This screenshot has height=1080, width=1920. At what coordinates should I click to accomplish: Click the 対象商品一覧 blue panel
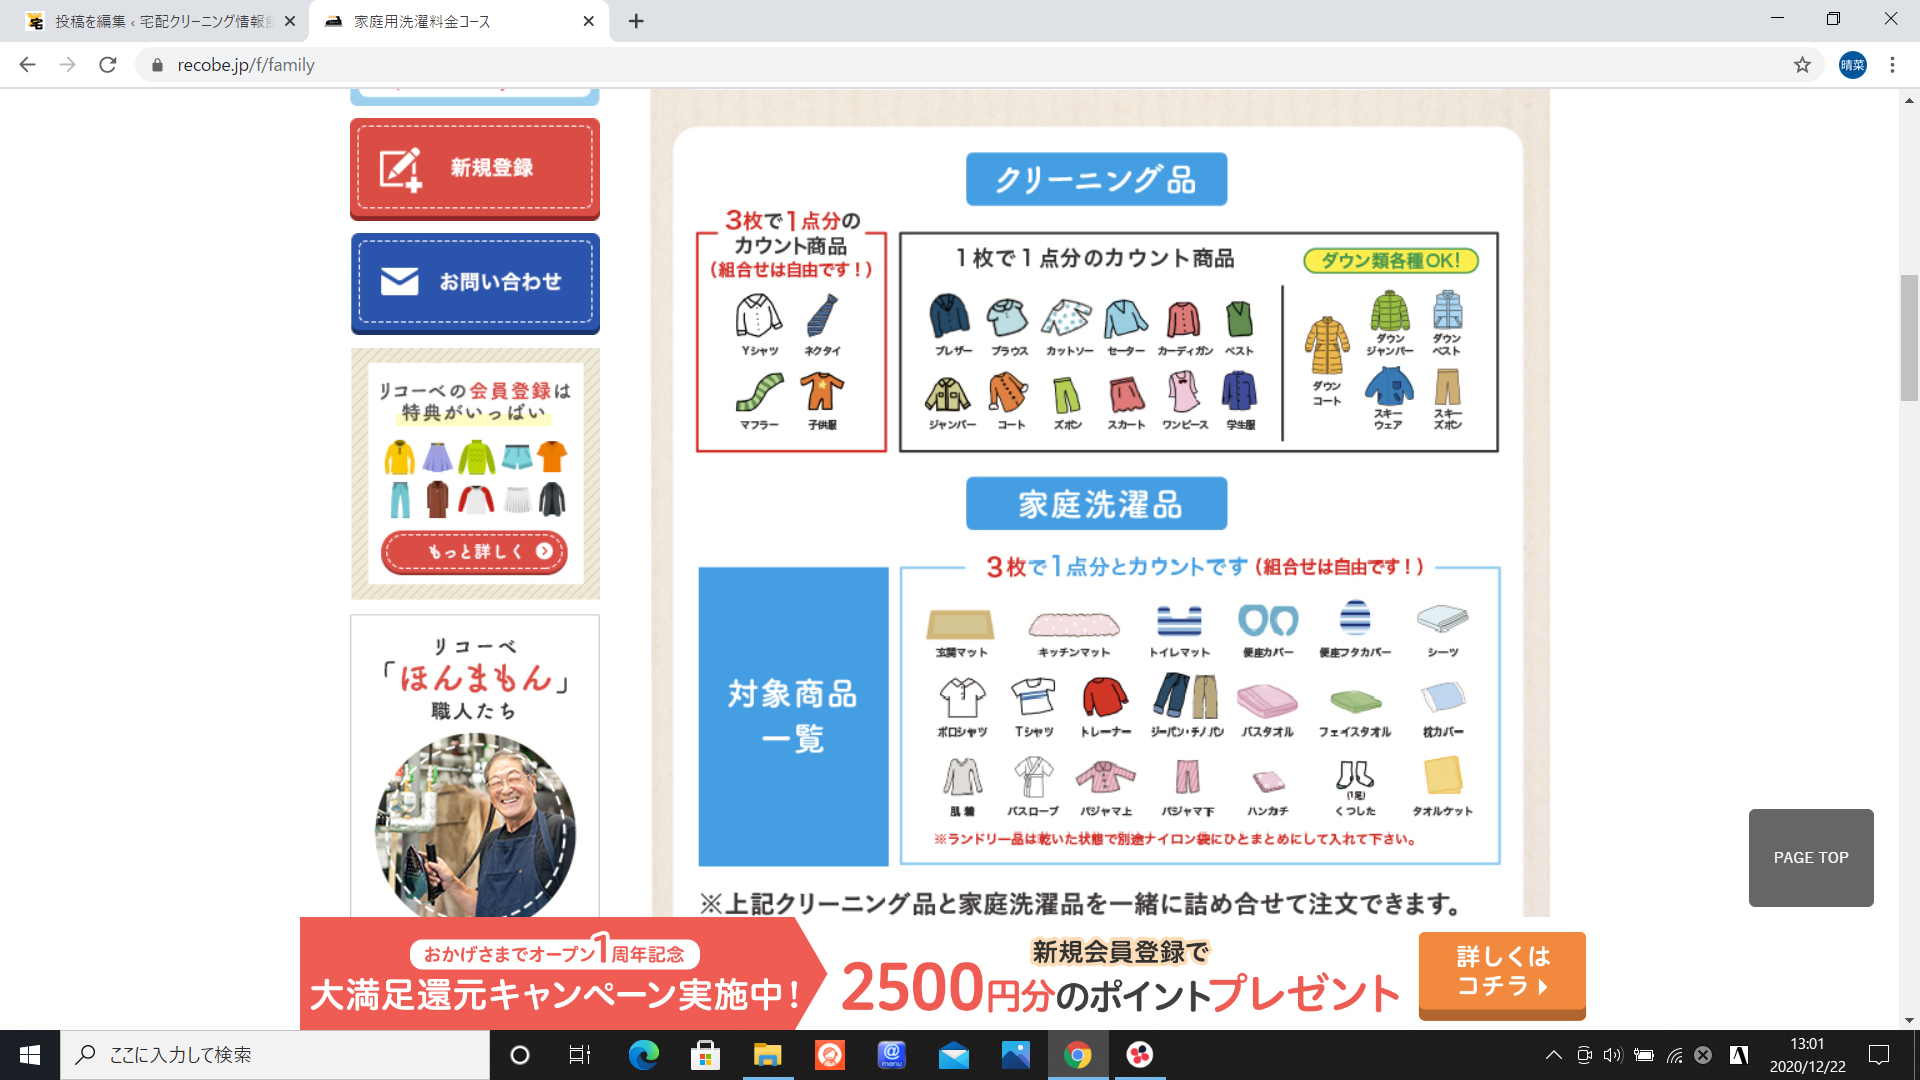[x=793, y=716]
